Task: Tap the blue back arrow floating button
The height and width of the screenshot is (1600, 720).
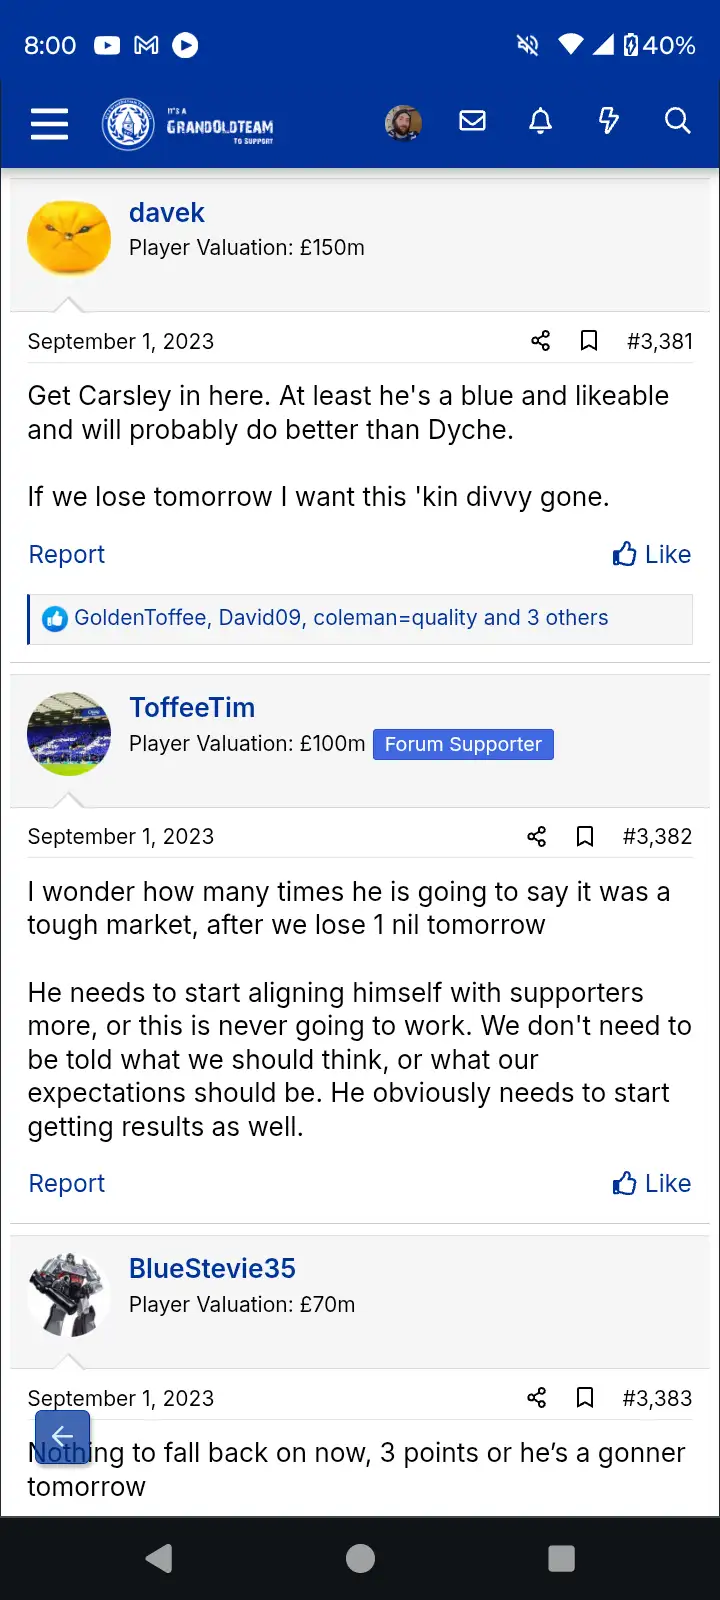Action: [x=62, y=1437]
